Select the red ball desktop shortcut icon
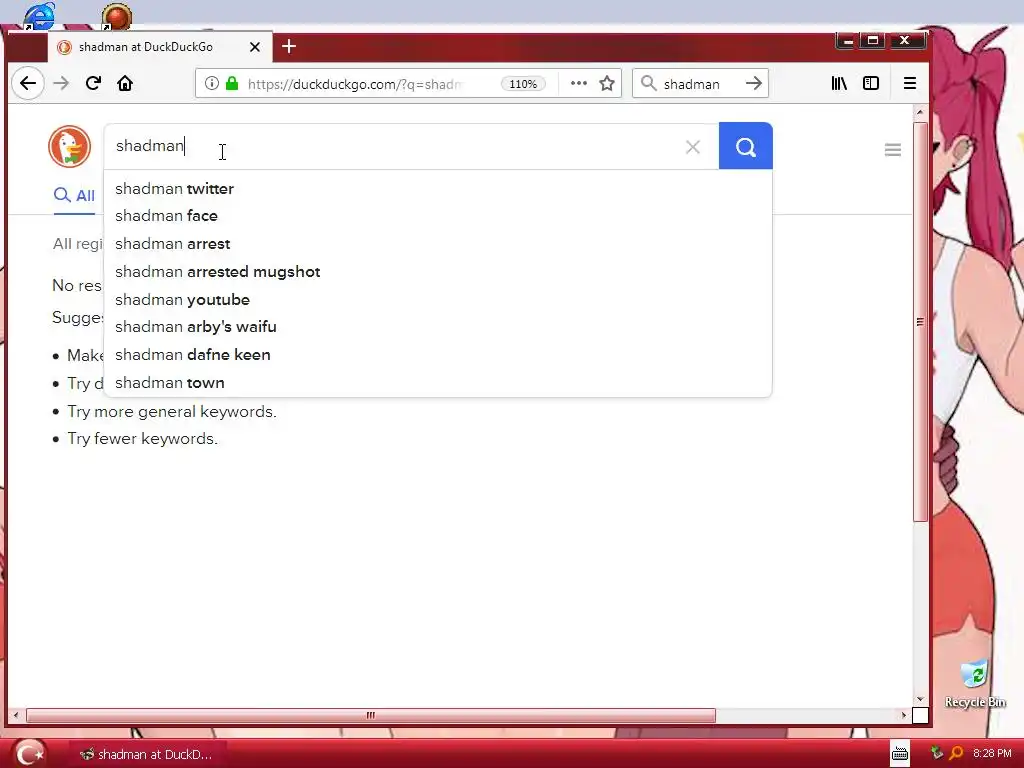1024x768 pixels. 117,16
